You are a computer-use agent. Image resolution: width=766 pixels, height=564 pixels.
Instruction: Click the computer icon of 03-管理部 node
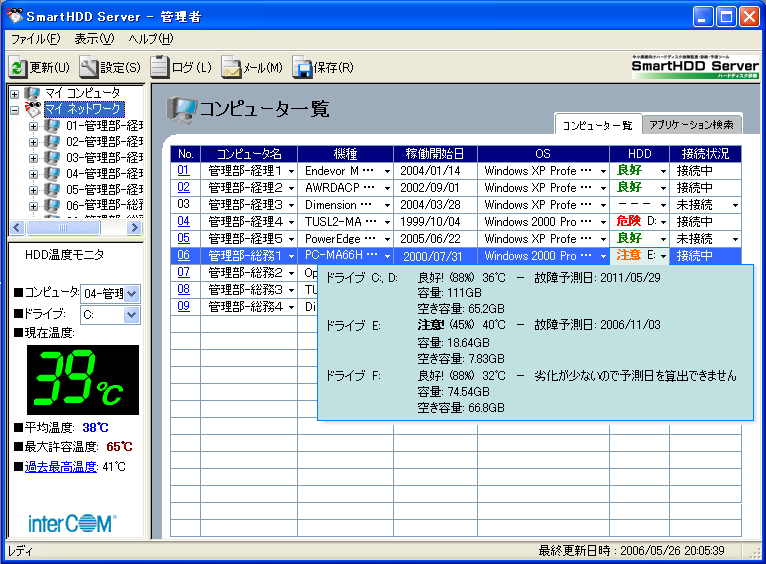(x=51, y=158)
